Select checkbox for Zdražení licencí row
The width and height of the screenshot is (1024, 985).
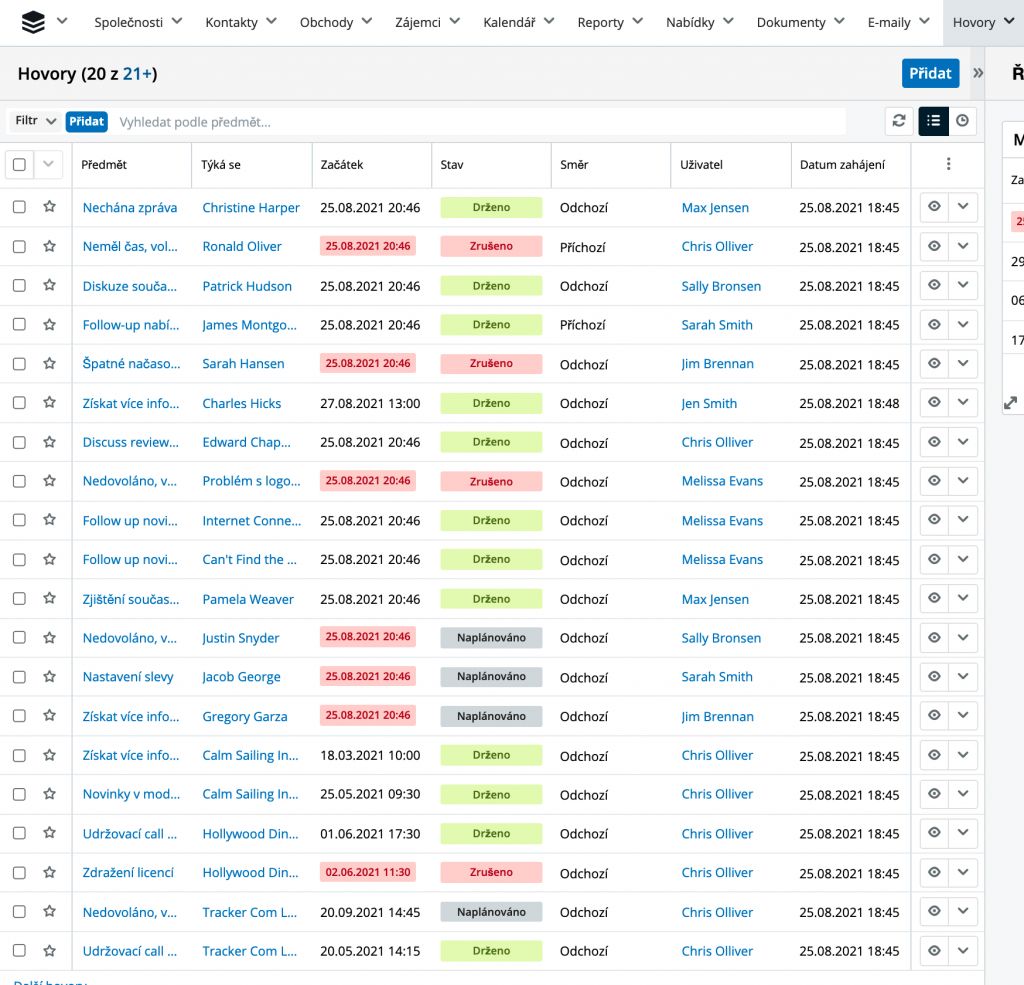click(x=19, y=873)
